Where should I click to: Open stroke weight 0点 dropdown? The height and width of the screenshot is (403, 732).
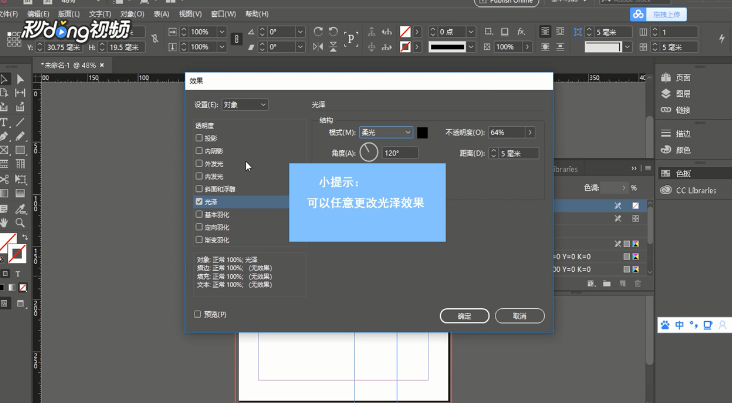(471, 32)
